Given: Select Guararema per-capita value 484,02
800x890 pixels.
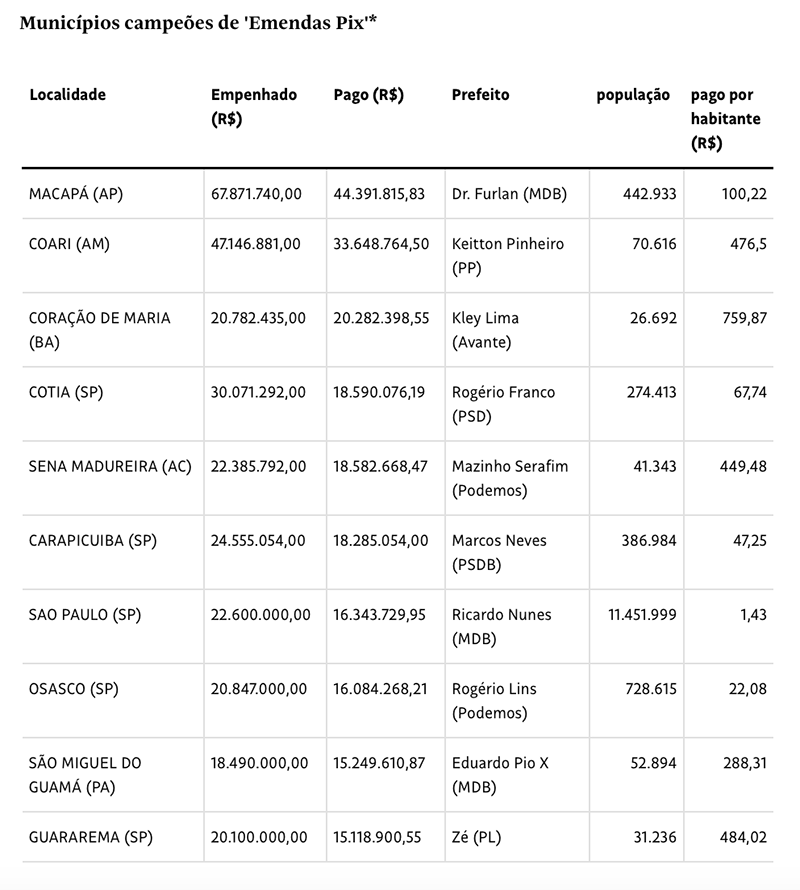Looking at the screenshot, I should tap(743, 837).
